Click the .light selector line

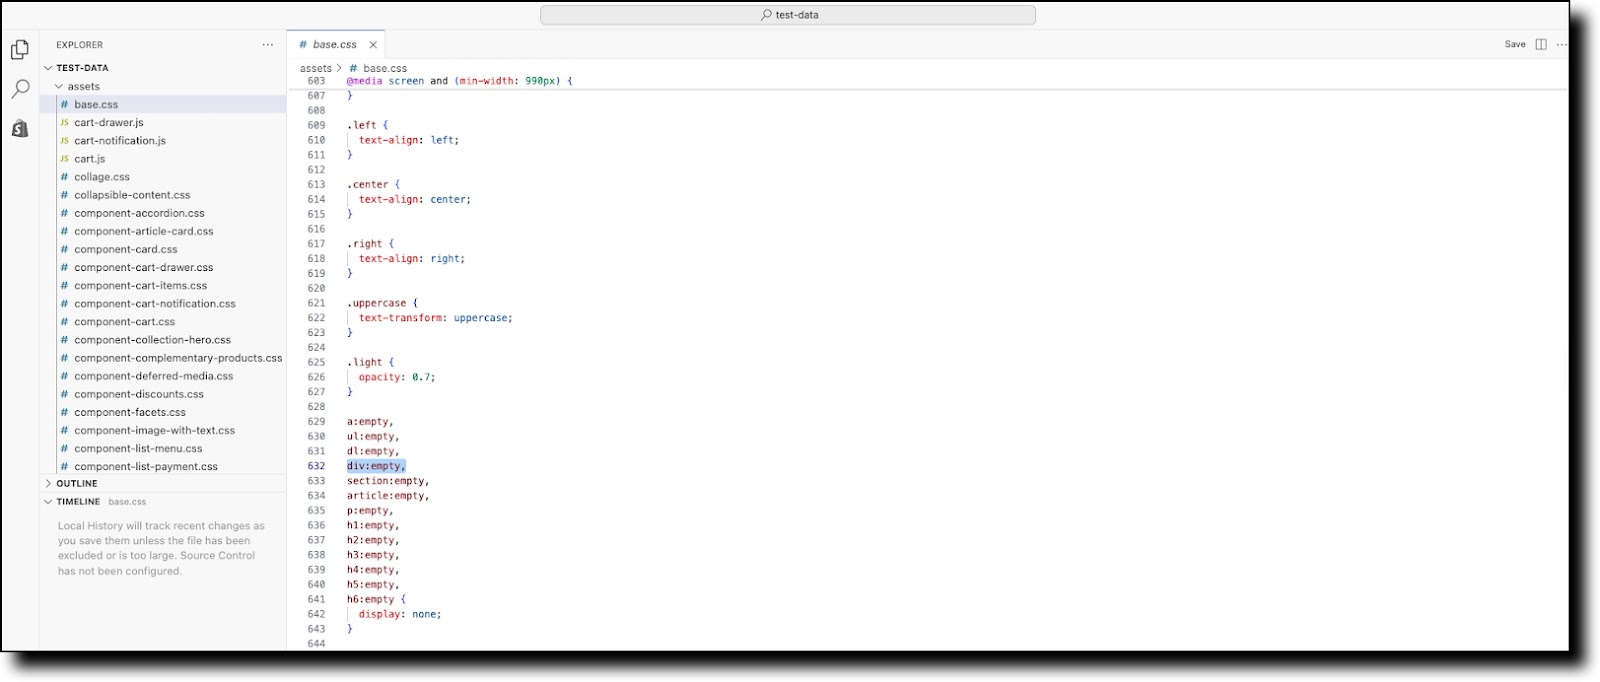[370, 362]
